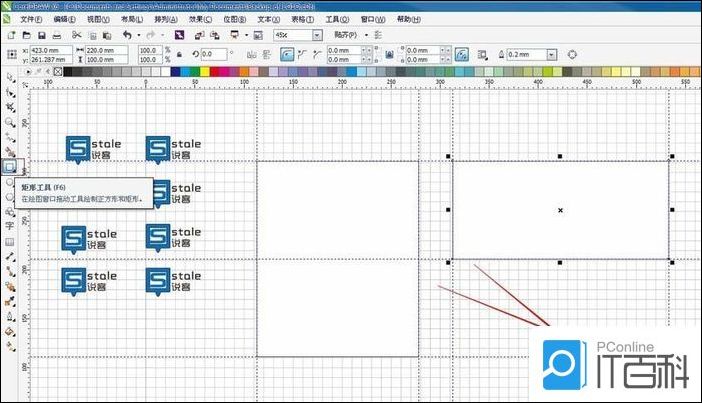
Task: Toggle edit corners together lock
Action: [389, 55]
